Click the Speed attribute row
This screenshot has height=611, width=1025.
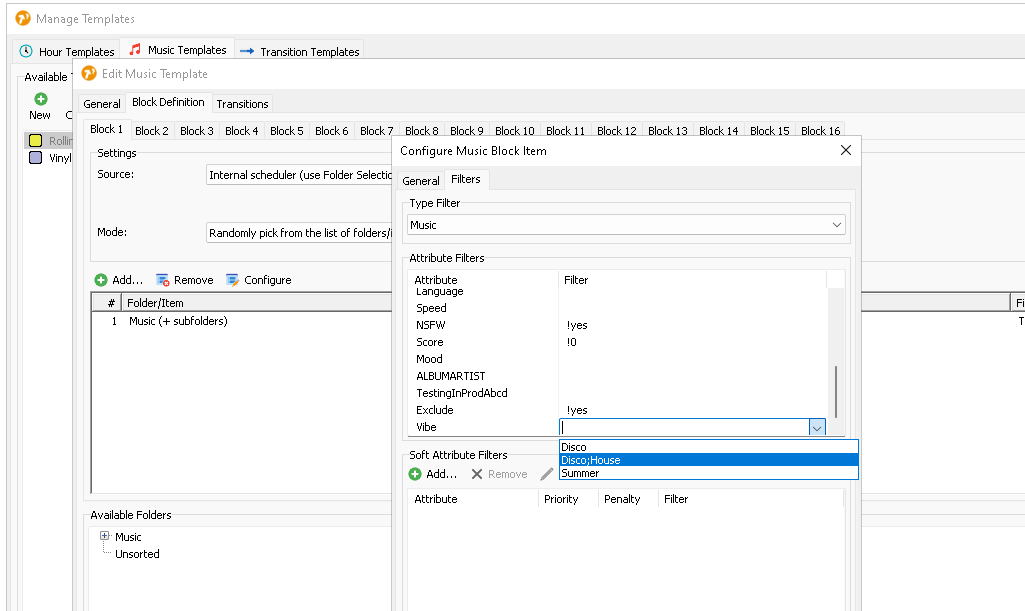pos(617,308)
